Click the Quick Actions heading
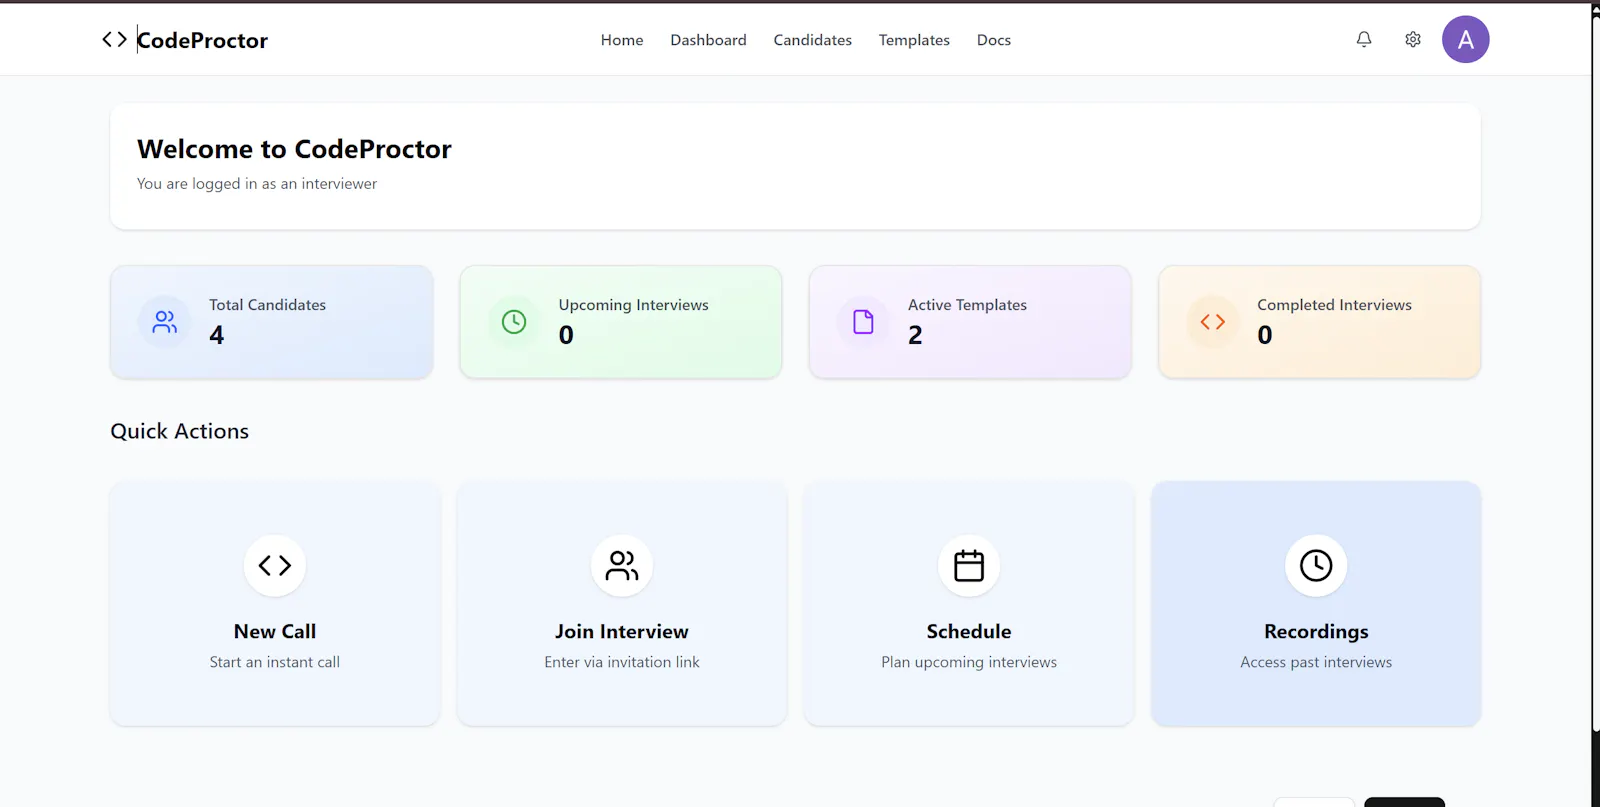The image size is (1600, 807). pyautogui.click(x=180, y=431)
